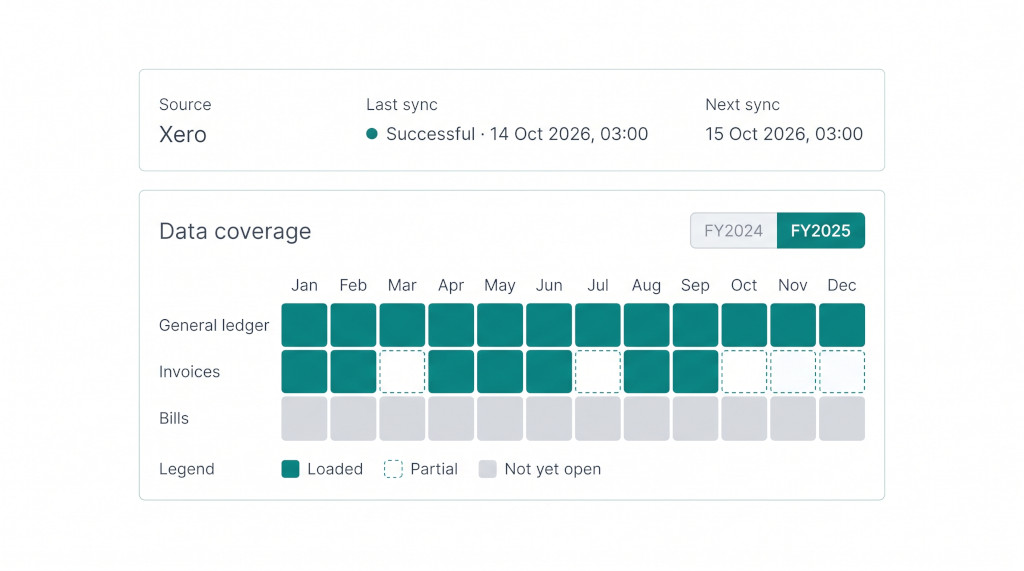The image size is (1024, 571).
Task: Switch to the FY2024 tab
Action: [x=733, y=231]
